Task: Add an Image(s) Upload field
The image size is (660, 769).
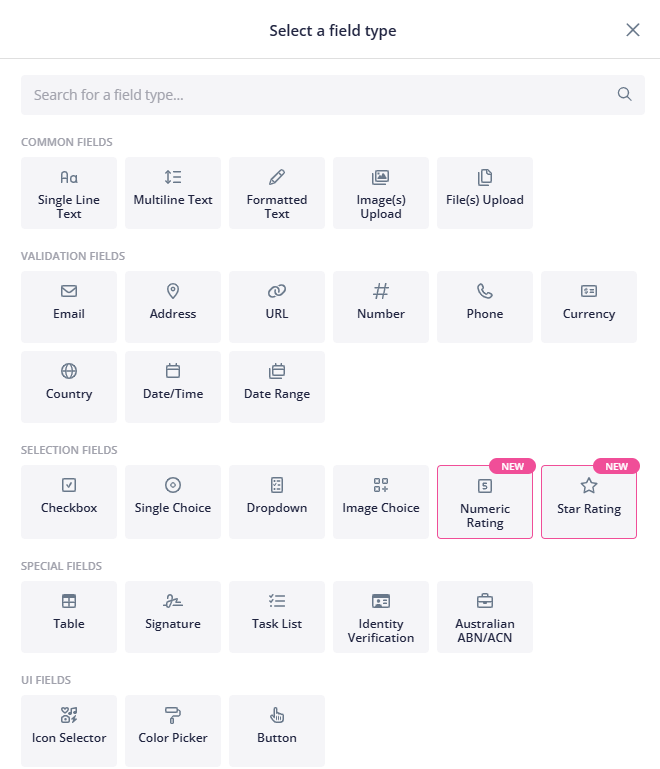Action: [x=381, y=193]
